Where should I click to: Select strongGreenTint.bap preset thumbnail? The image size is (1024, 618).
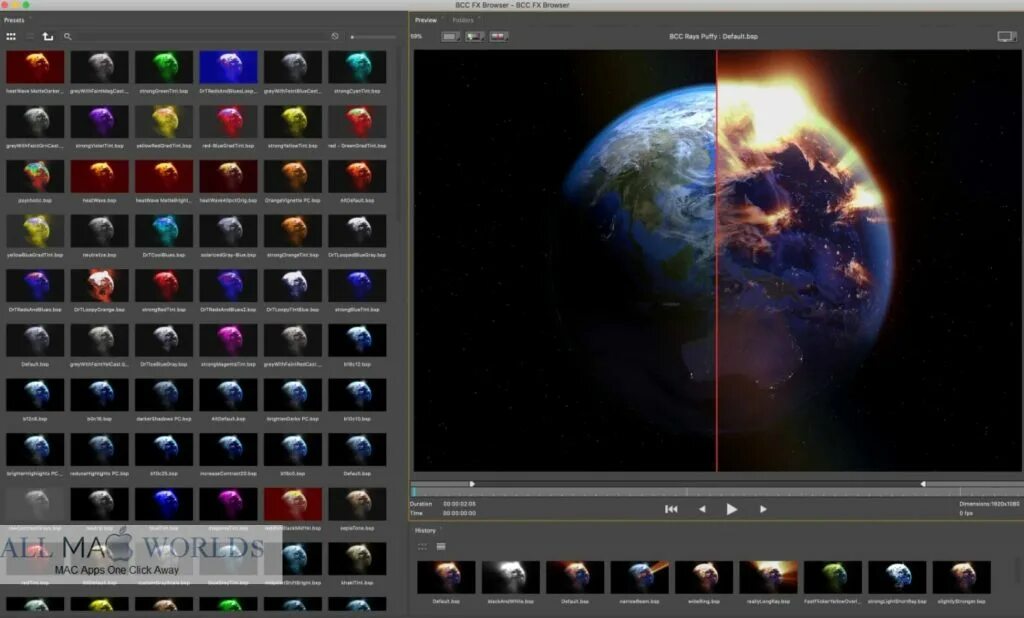[163, 67]
